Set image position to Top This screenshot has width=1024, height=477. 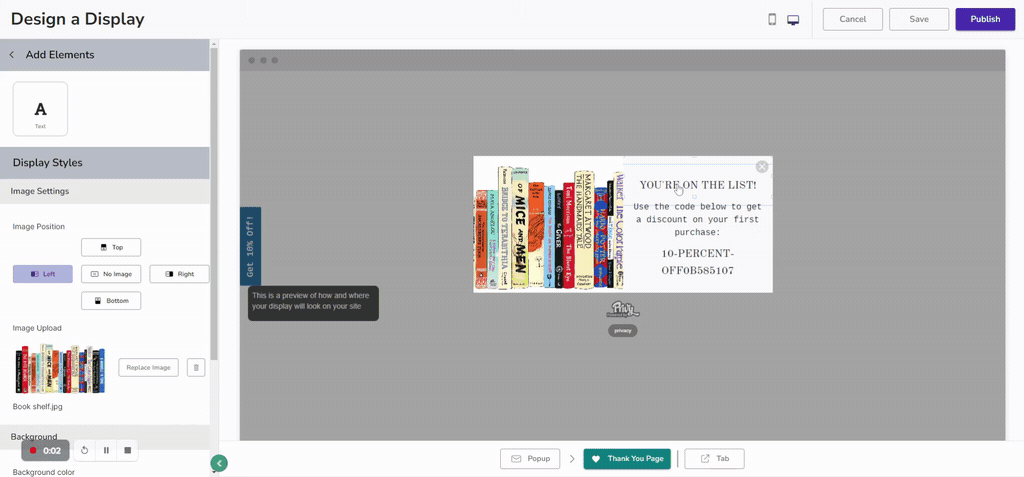pos(111,248)
